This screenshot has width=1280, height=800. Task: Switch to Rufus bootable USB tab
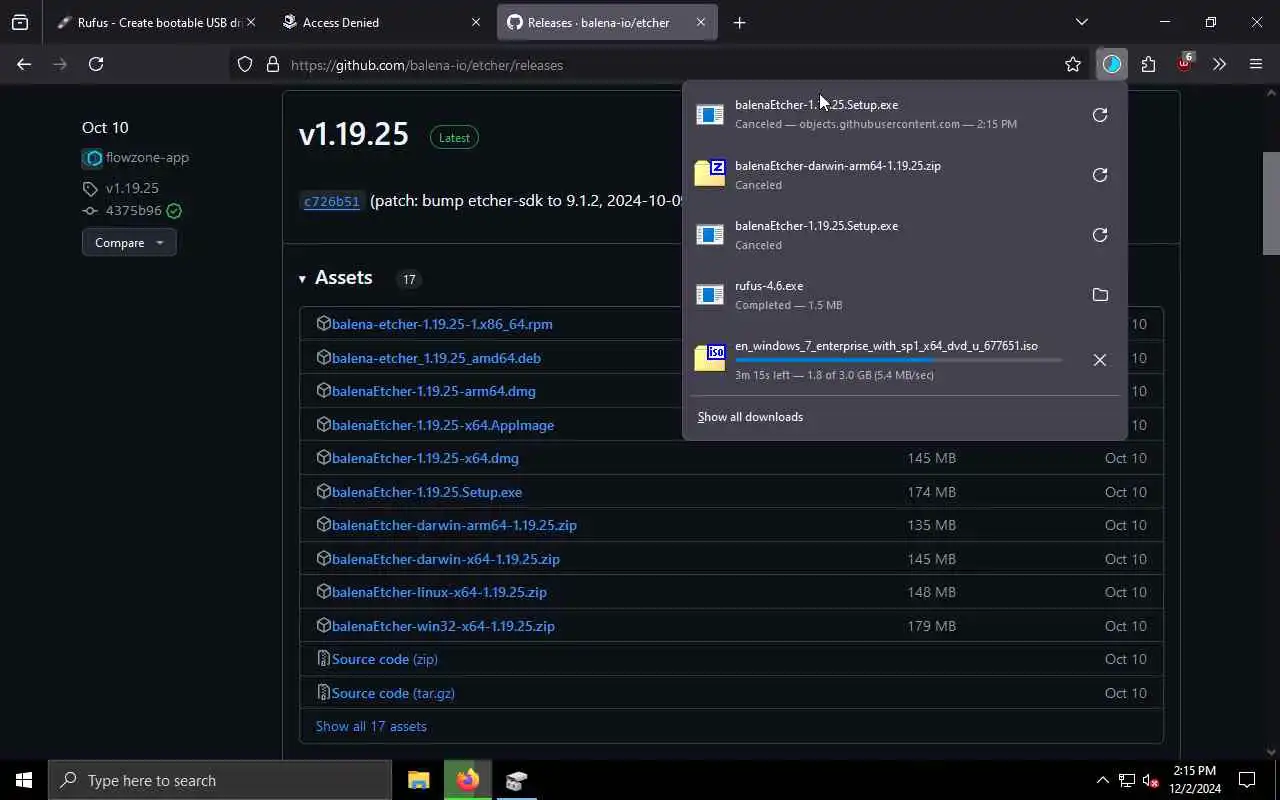click(x=150, y=22)
